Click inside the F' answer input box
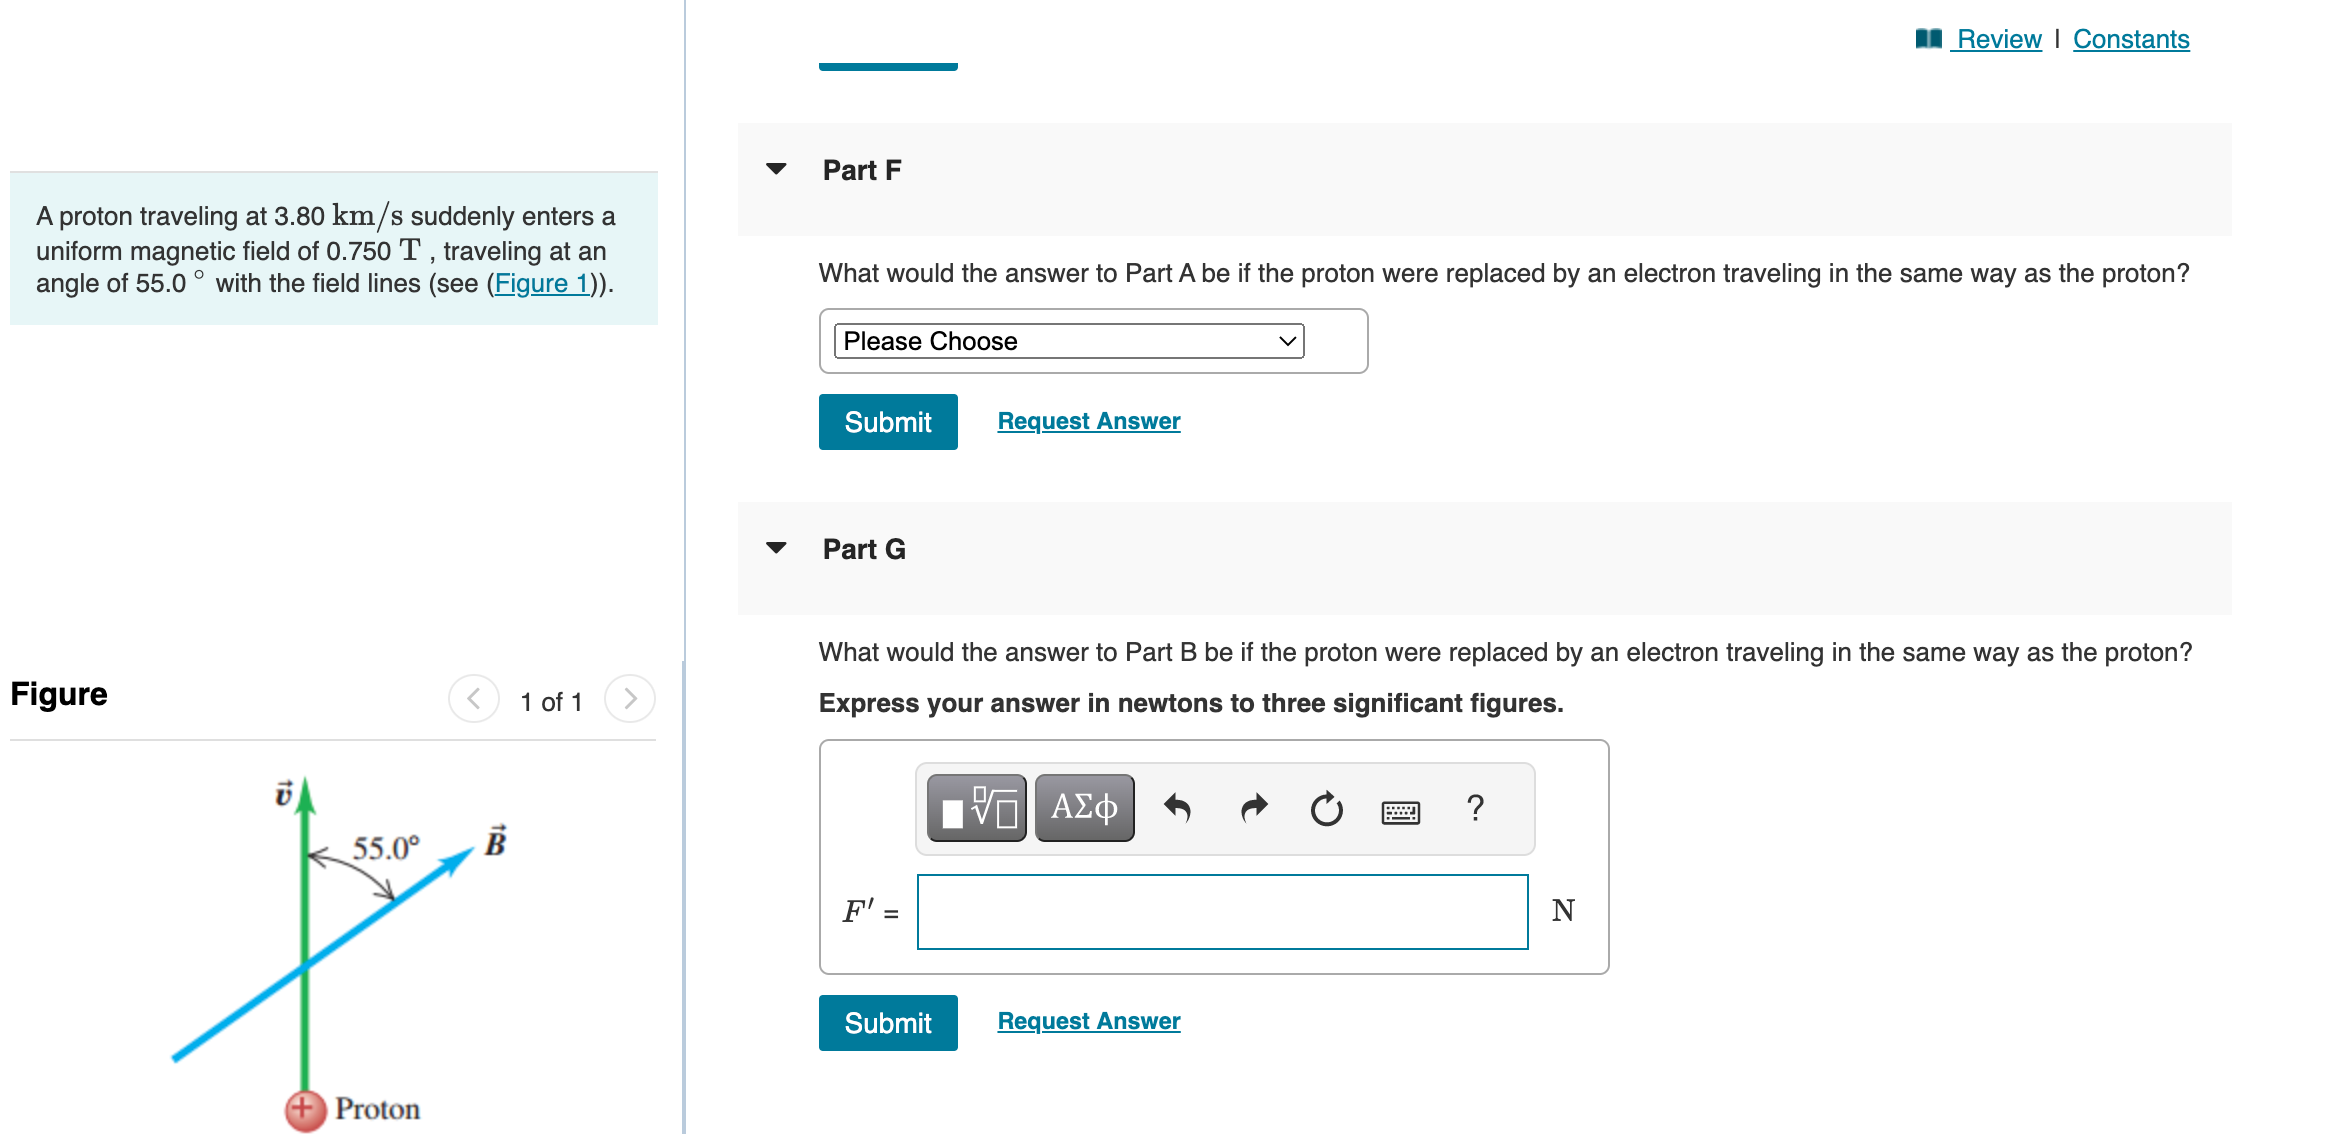This screenshot has height=1134, width=2334. pos(1221,911)
